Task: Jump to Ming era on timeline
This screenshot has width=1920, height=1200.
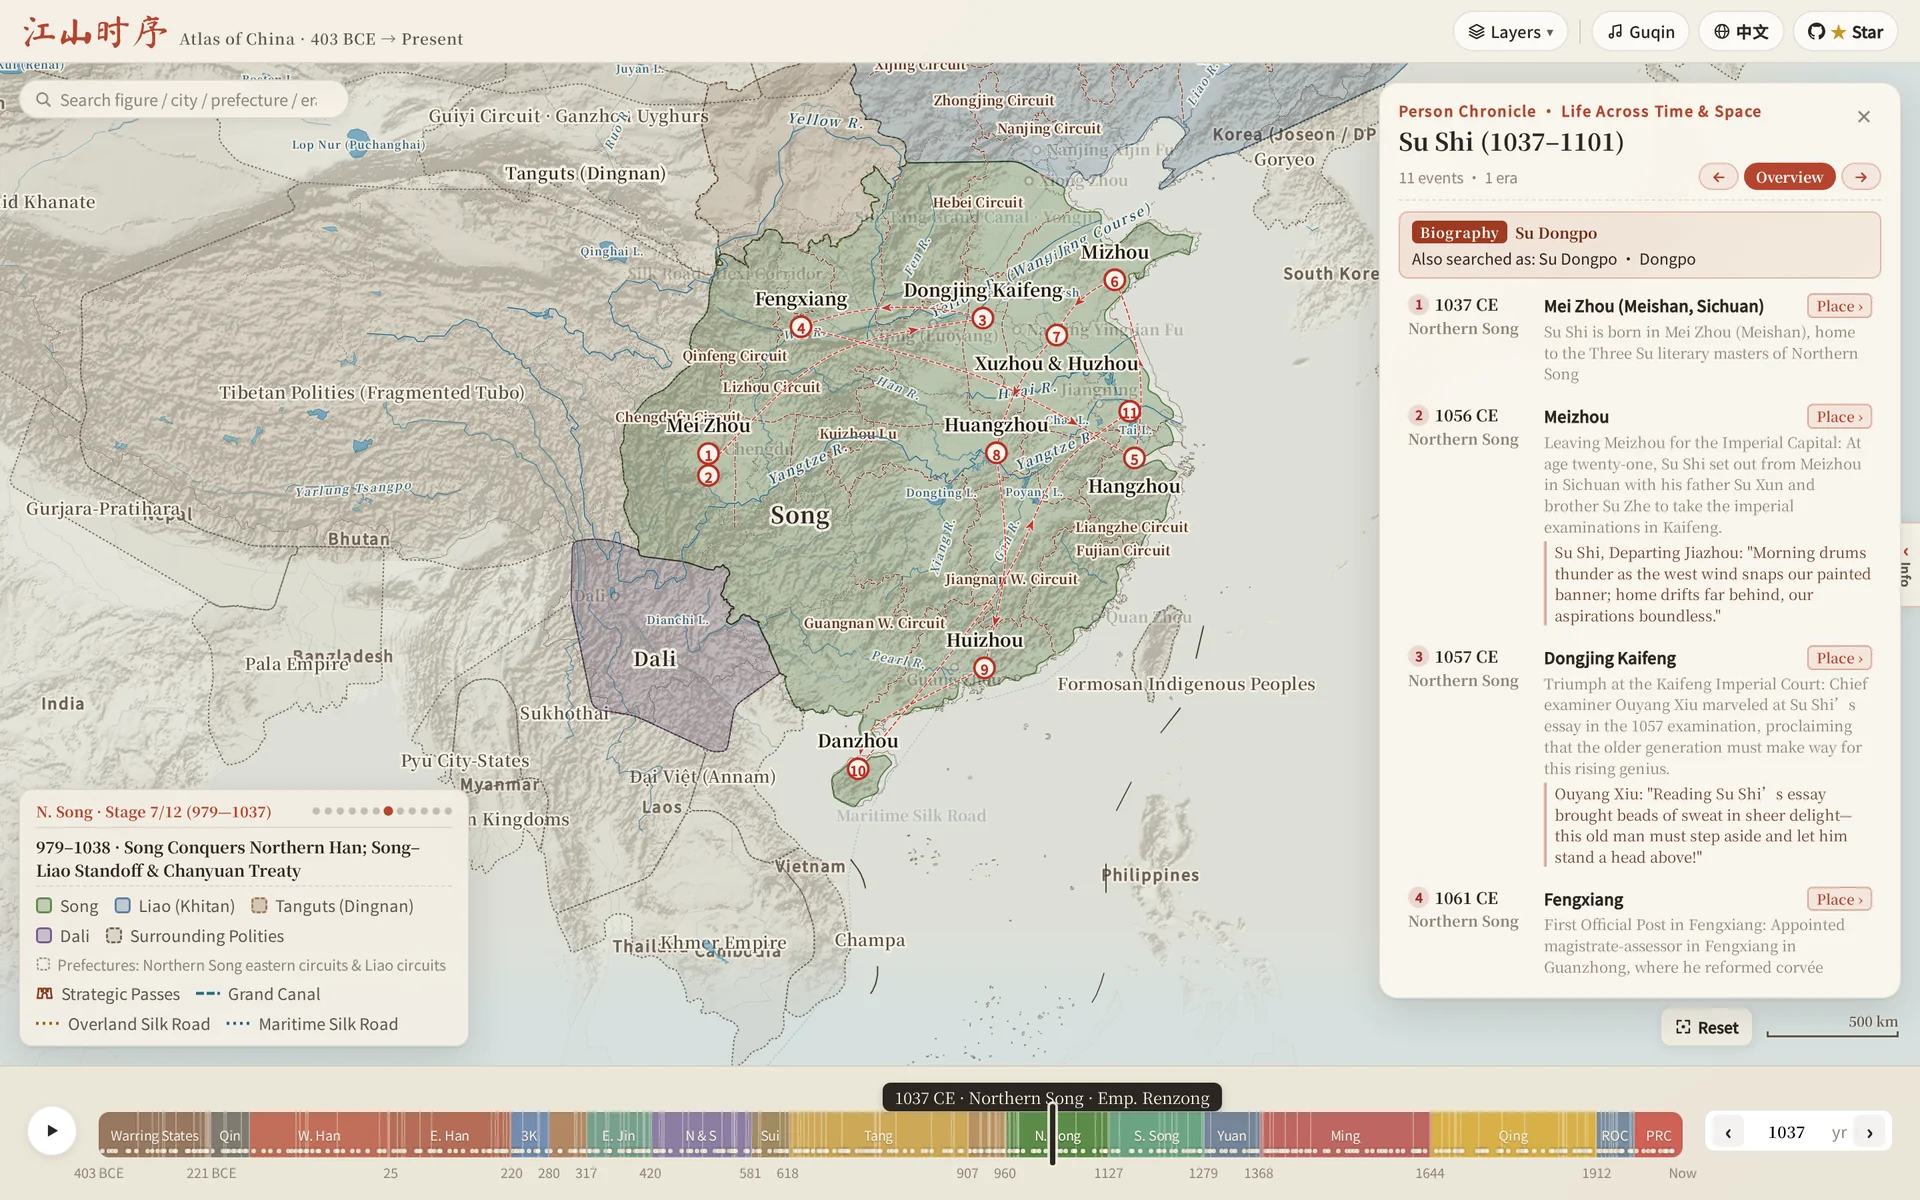Action: [1345, 1135]
